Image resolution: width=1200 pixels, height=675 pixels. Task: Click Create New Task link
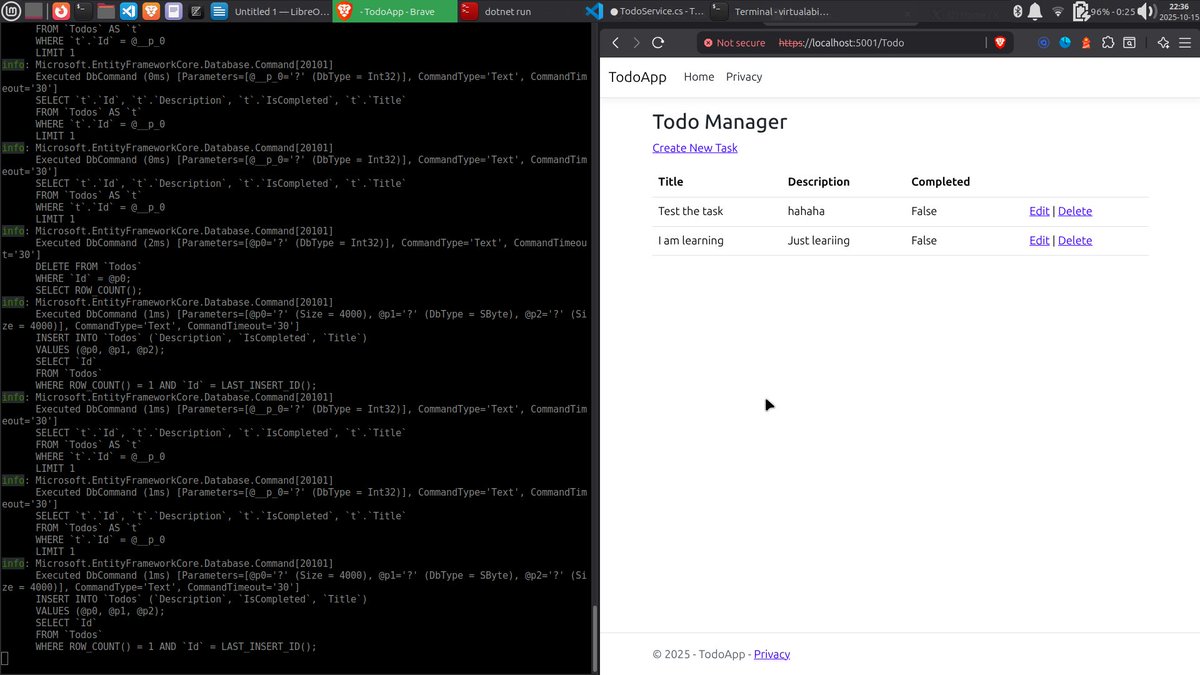pyautogui.click(x=695, y=148)
